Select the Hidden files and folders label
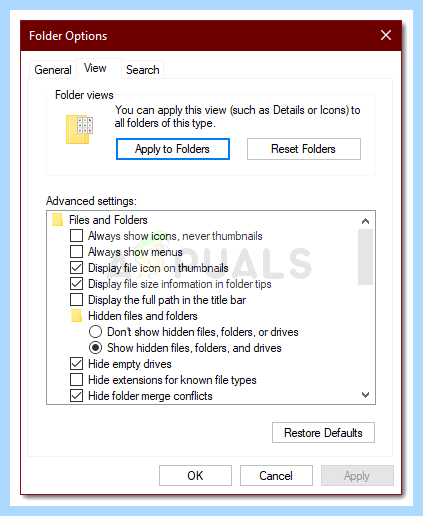Image resolution: width=423 pixels, height=516 pixels. click(x=143, y=316)
